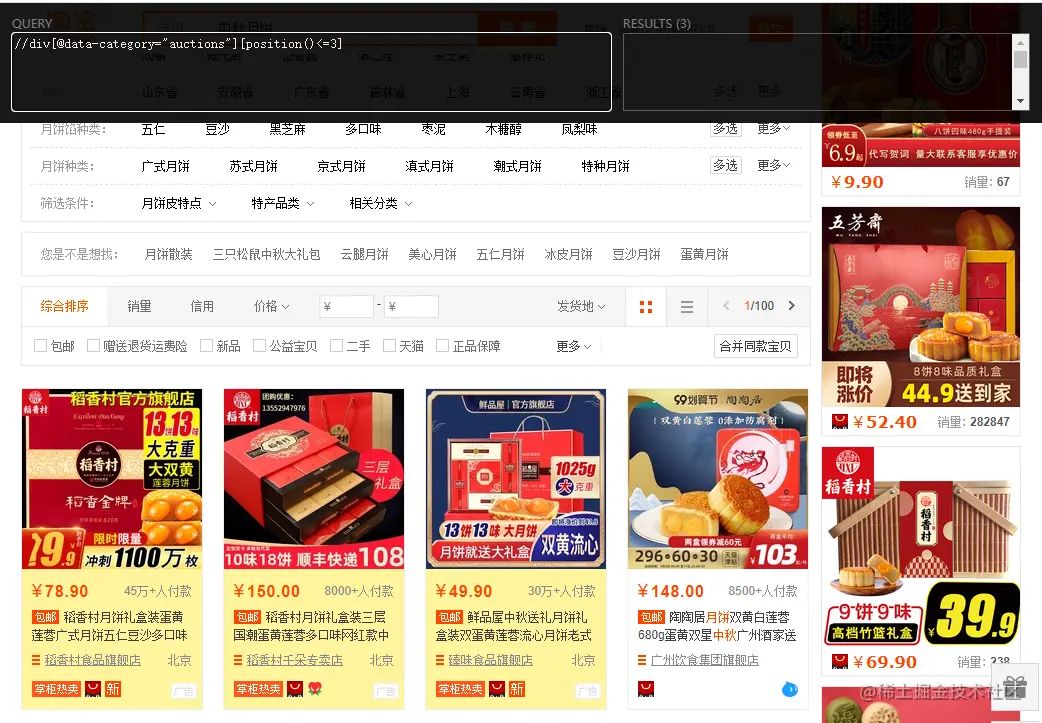Screen dimensions: 1042x723
Task: Open 稻香村食品旗舰店 shop link
Action: pyautogui.click(x=92, y=660)
